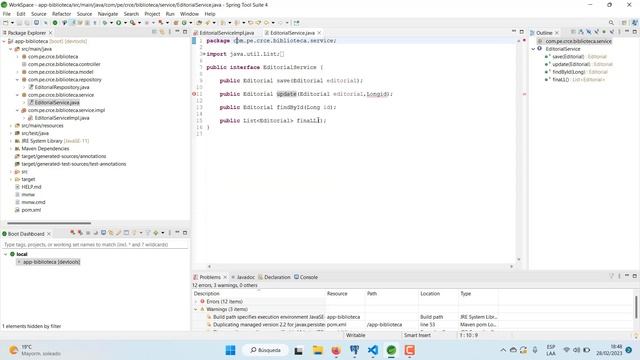Expand the src/main/resources folder
Screen dimensions: 640x360
click(x=11, y=126)
